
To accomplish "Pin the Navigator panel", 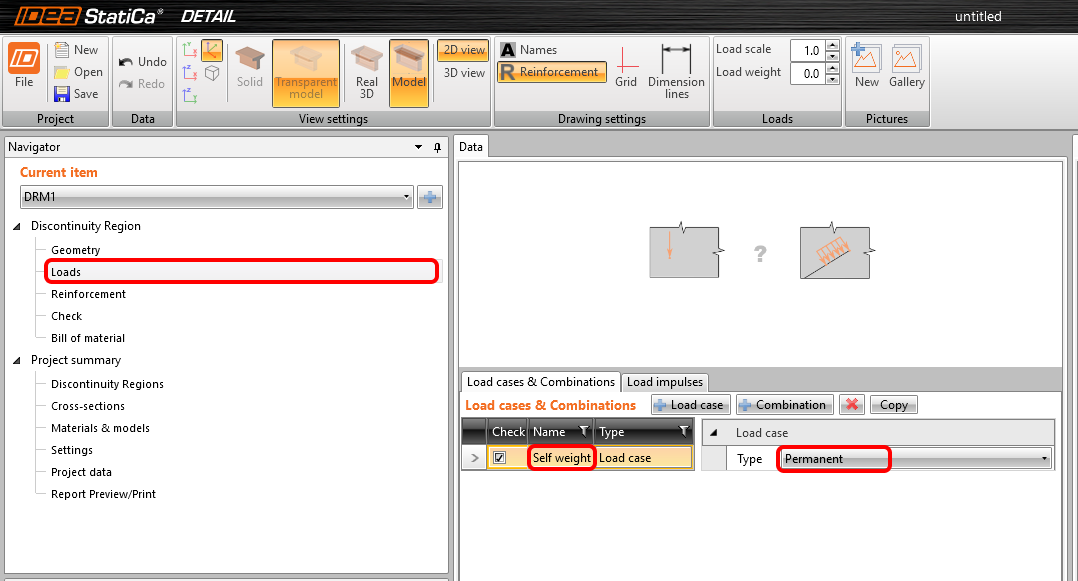I will pyautogui.click(x=437, y=147).
